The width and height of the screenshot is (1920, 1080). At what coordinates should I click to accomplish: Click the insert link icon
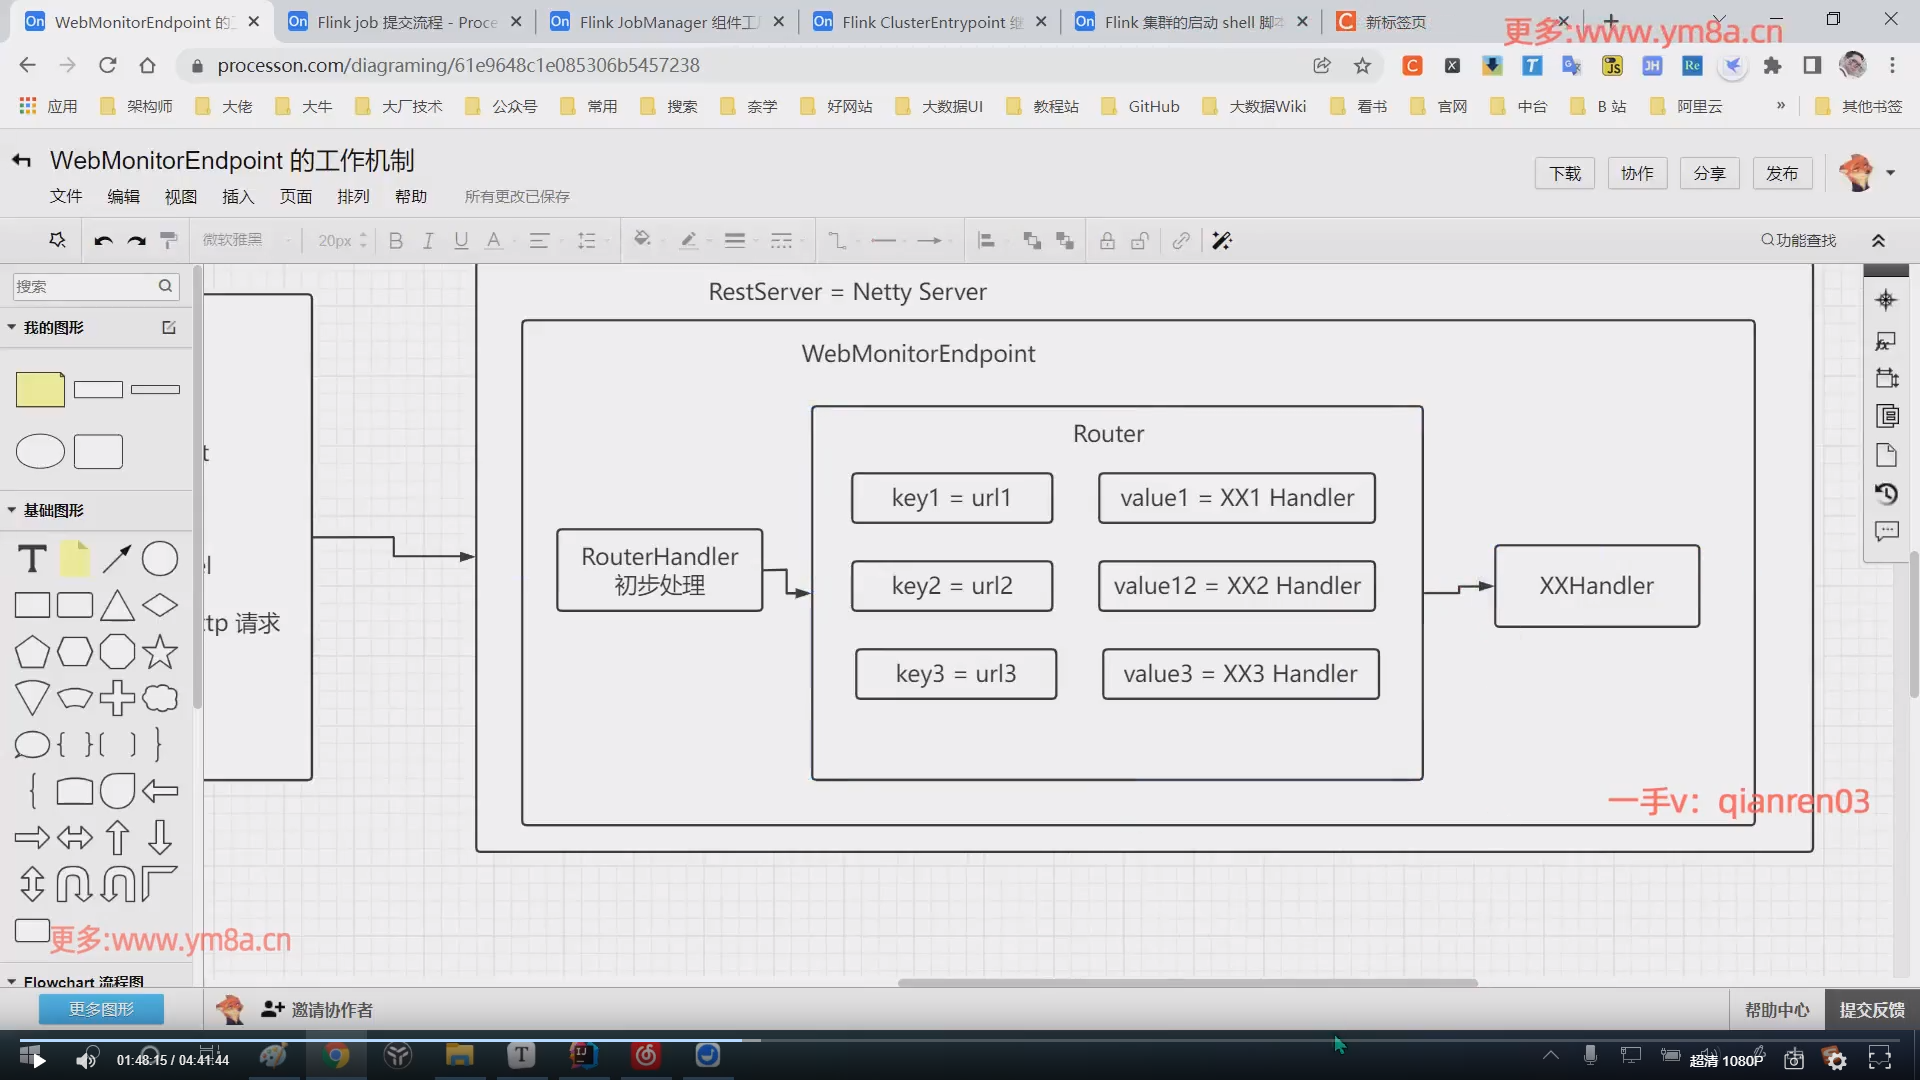[x=1181, y=241]
